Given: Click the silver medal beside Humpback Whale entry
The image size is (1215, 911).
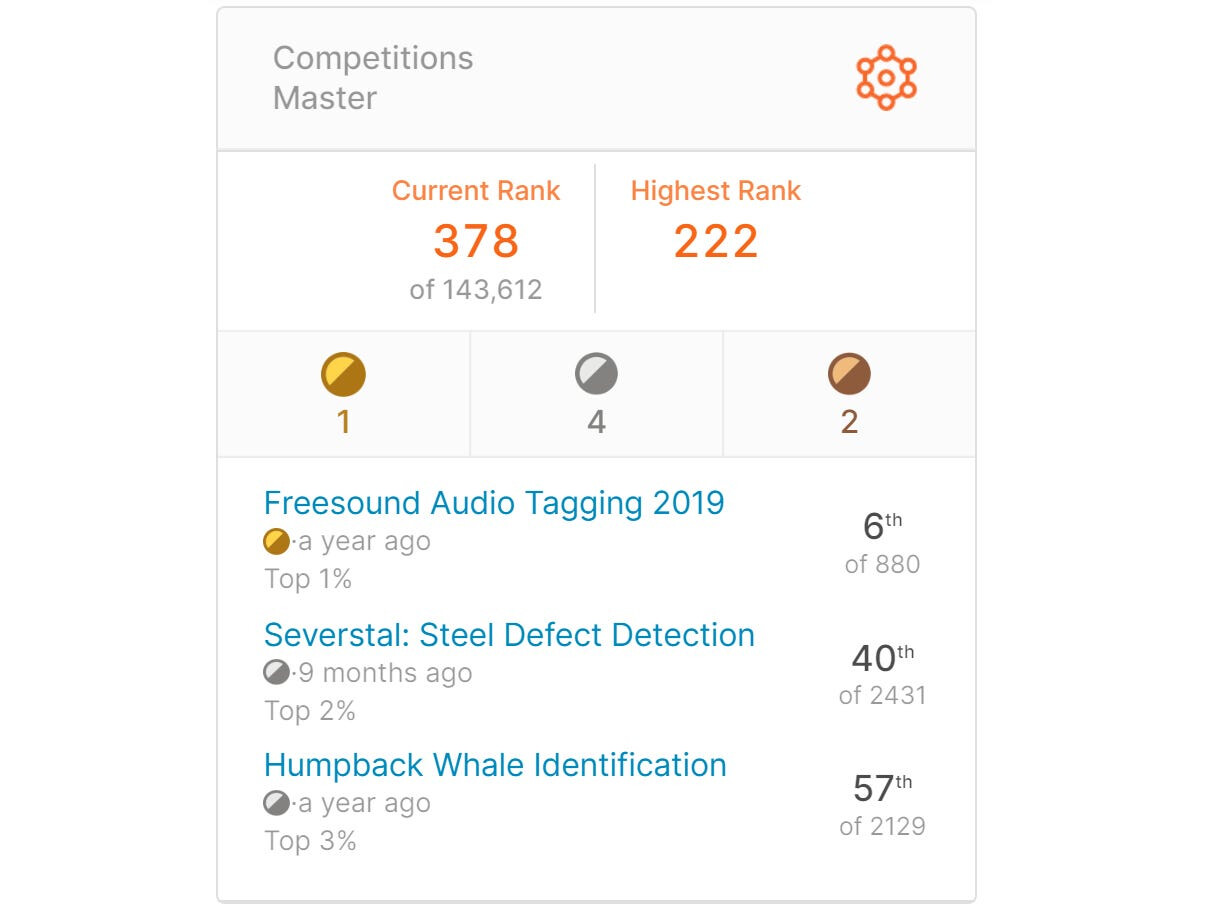Looking at the screenshot, I should coord(276,803).
